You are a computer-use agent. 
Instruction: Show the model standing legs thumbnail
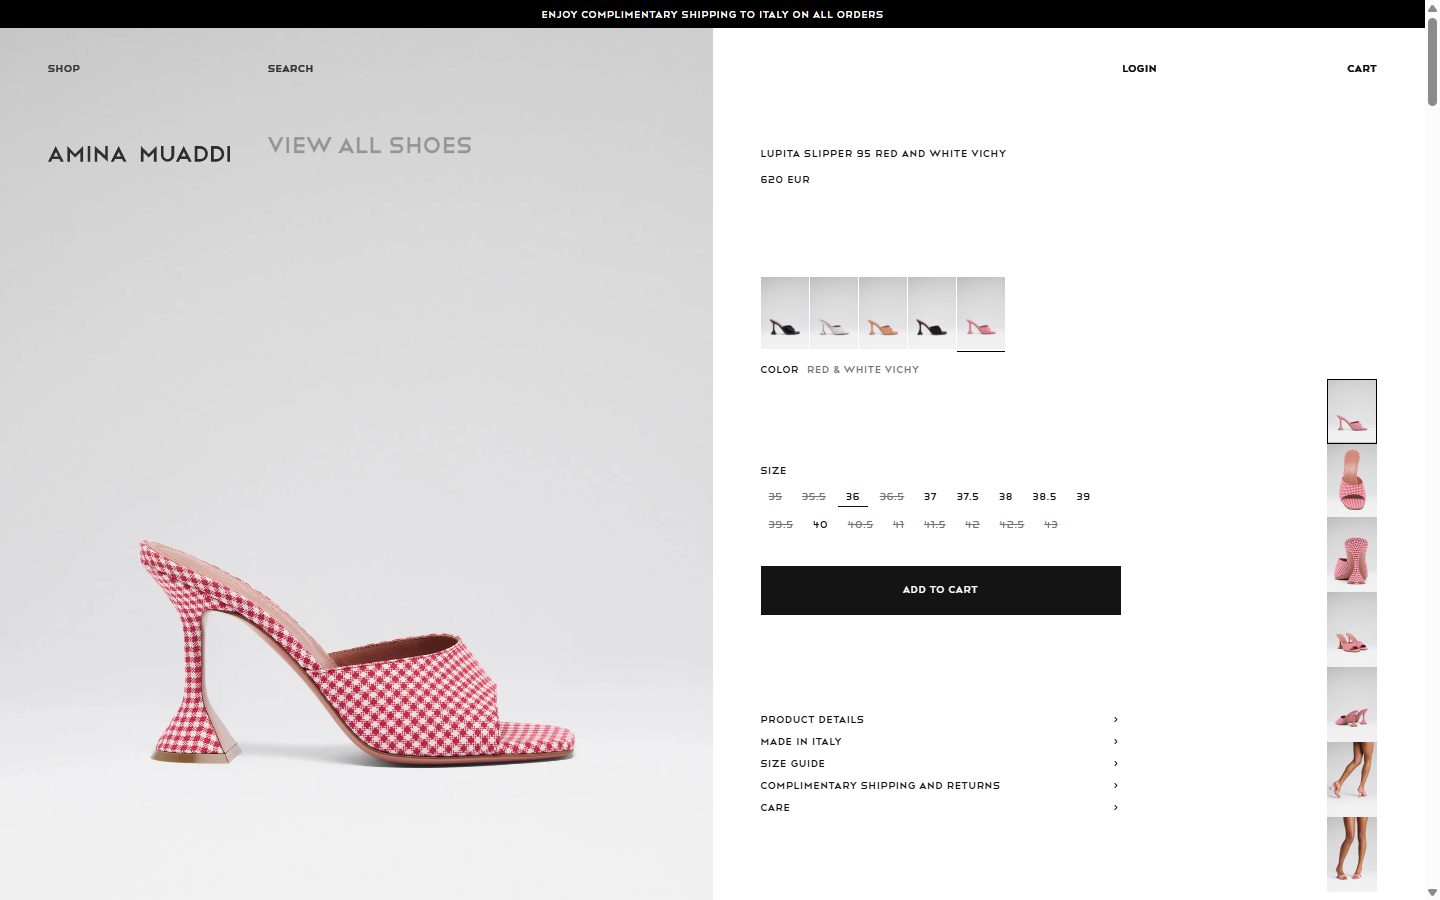1351,855
